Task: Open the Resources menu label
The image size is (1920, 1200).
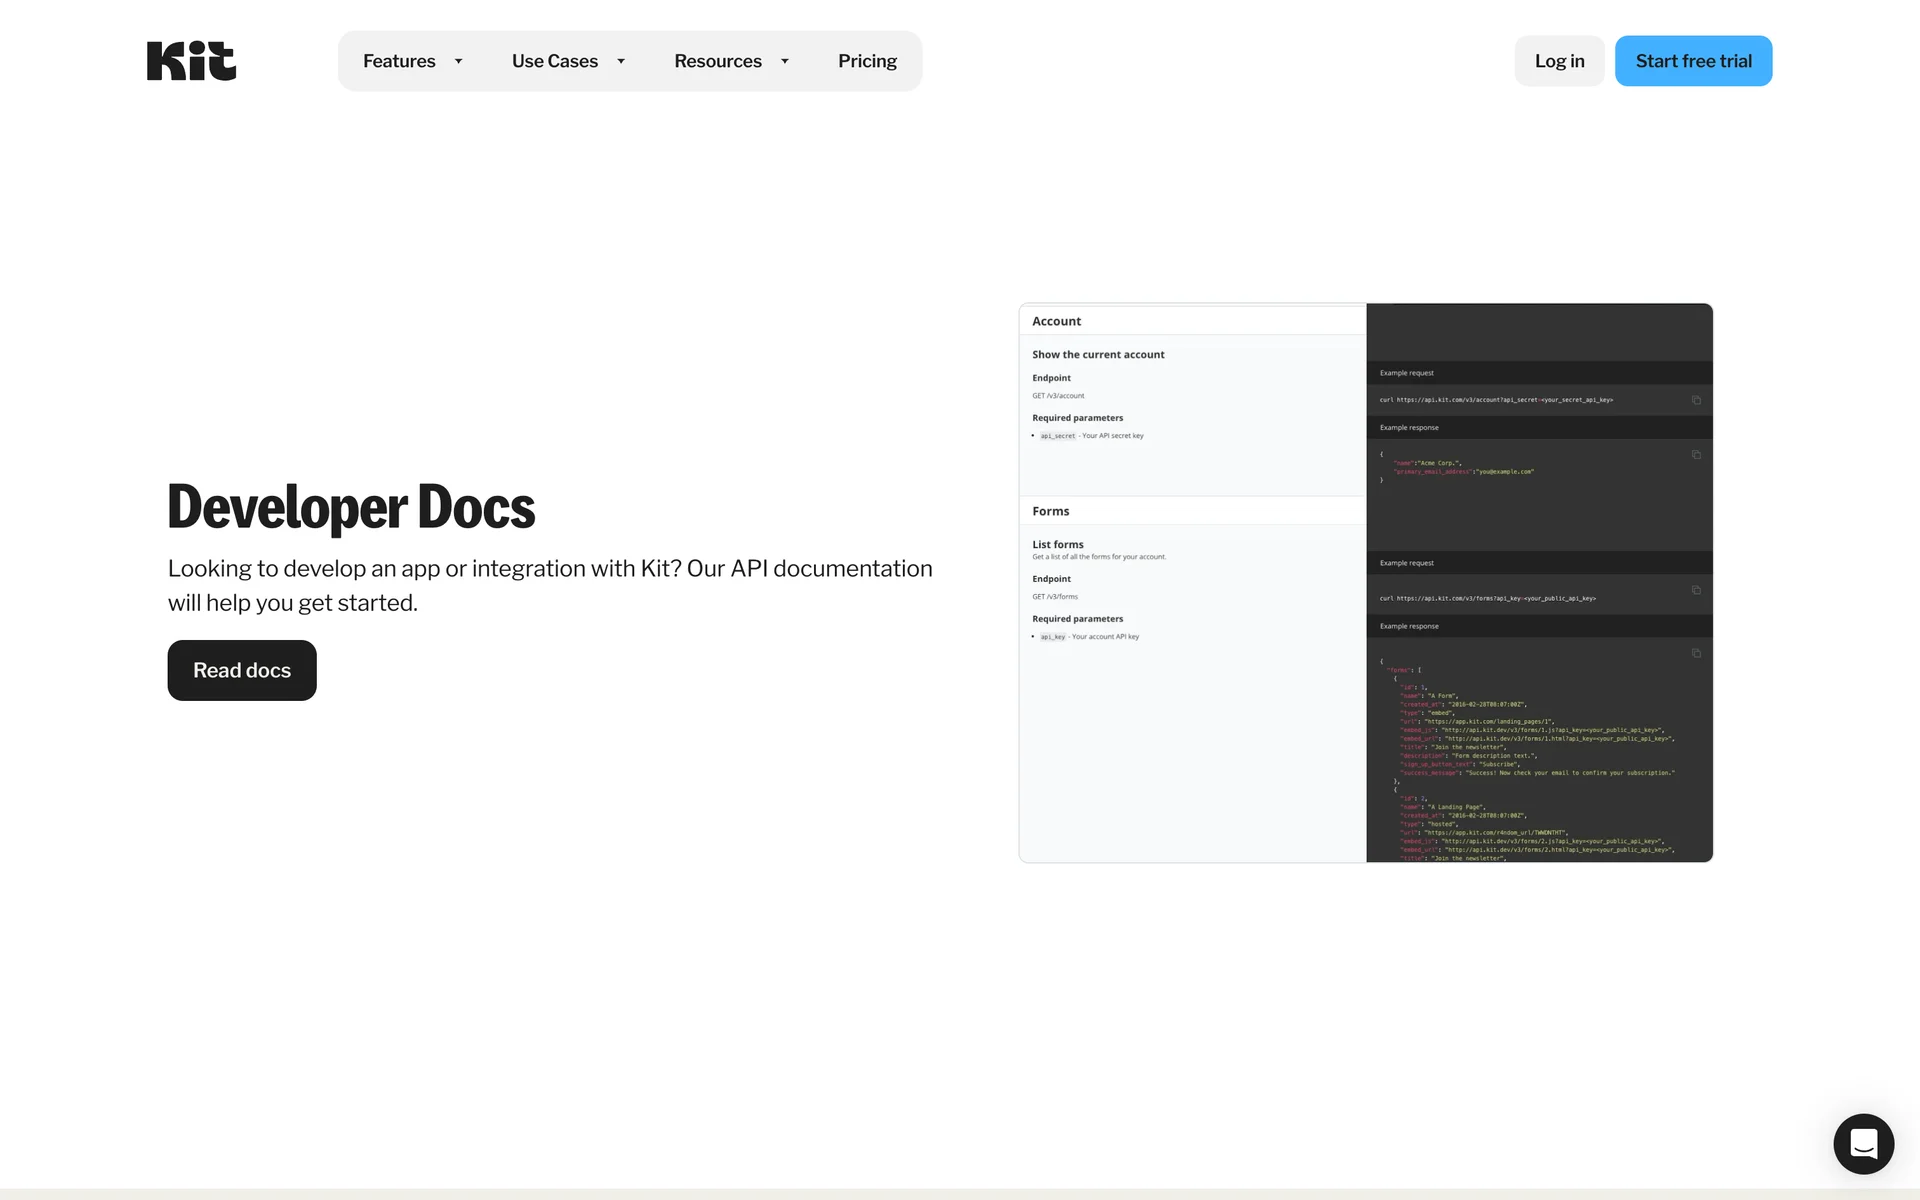Action: pos(717,61)
